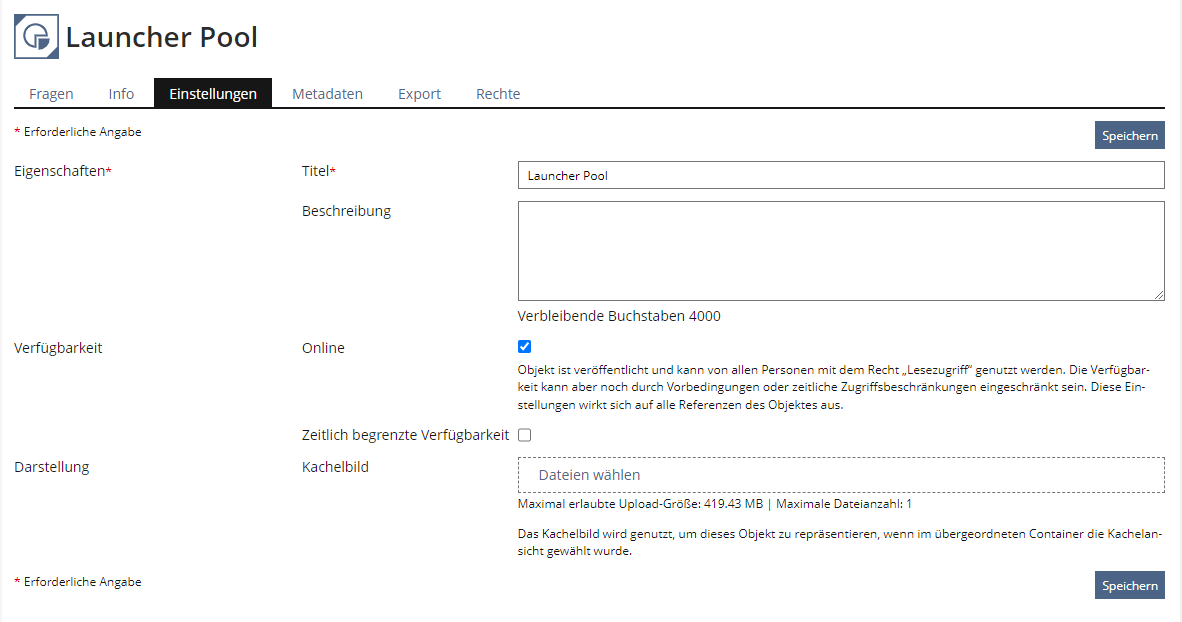Click the Titel field label
This screenshot has height=622, width=1182.
pyautogui.click(x=318, y=171)
